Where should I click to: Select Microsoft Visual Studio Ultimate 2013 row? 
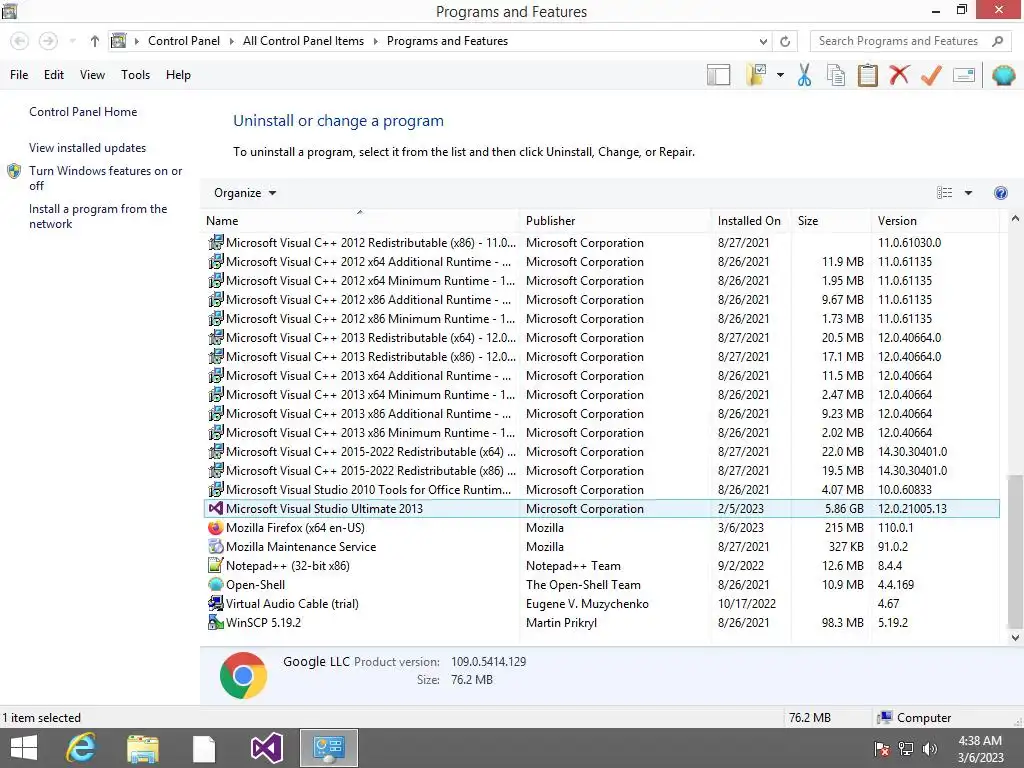point(601,509)
